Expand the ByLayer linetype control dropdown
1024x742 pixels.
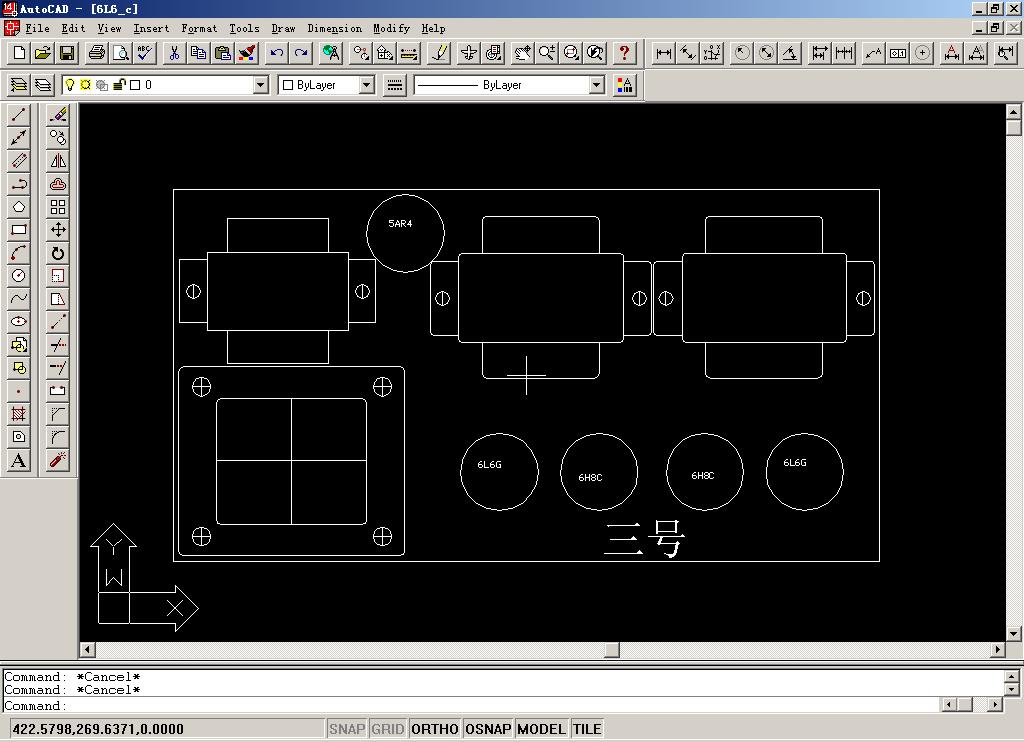[x=596, y=85]
